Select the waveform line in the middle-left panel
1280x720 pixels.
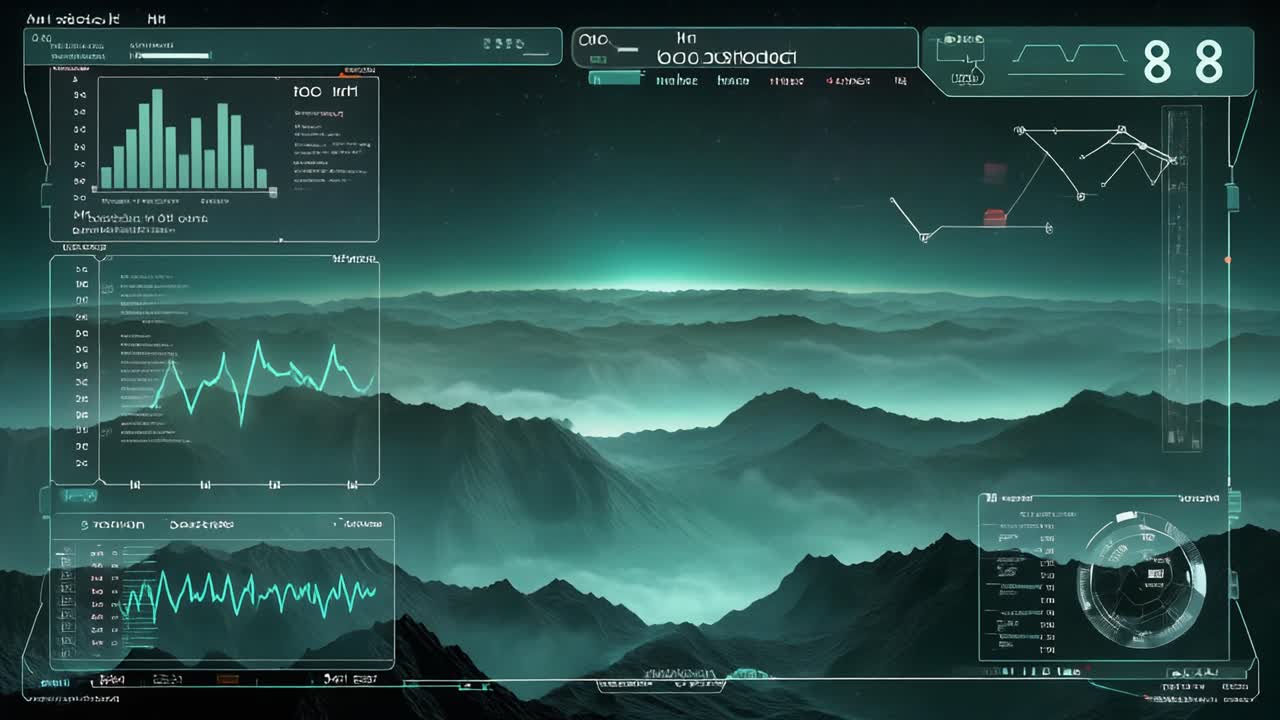point(264,381)
